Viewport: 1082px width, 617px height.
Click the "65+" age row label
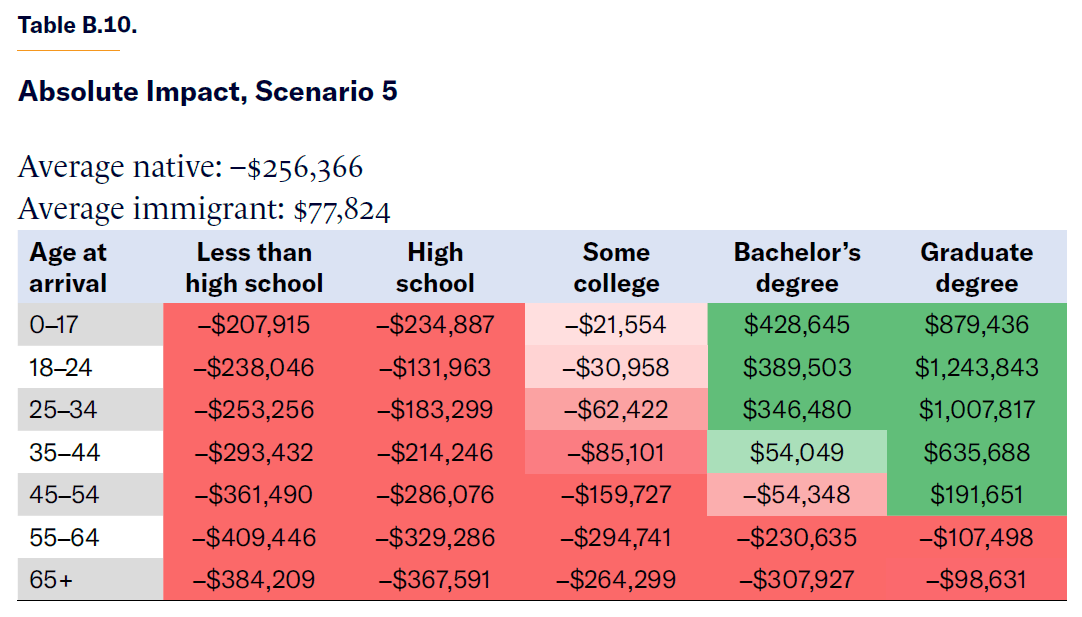(x=51, y=580)
